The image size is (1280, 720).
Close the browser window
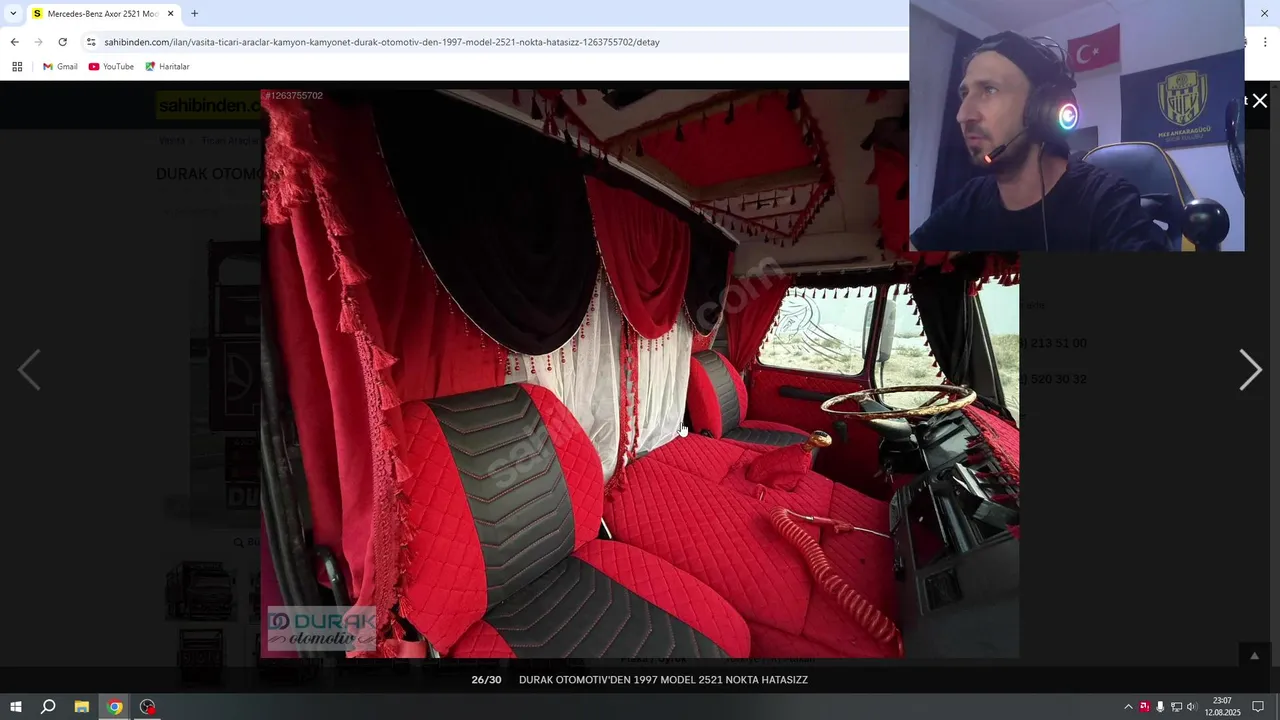pyautogui.click(x=1264, y=14)
